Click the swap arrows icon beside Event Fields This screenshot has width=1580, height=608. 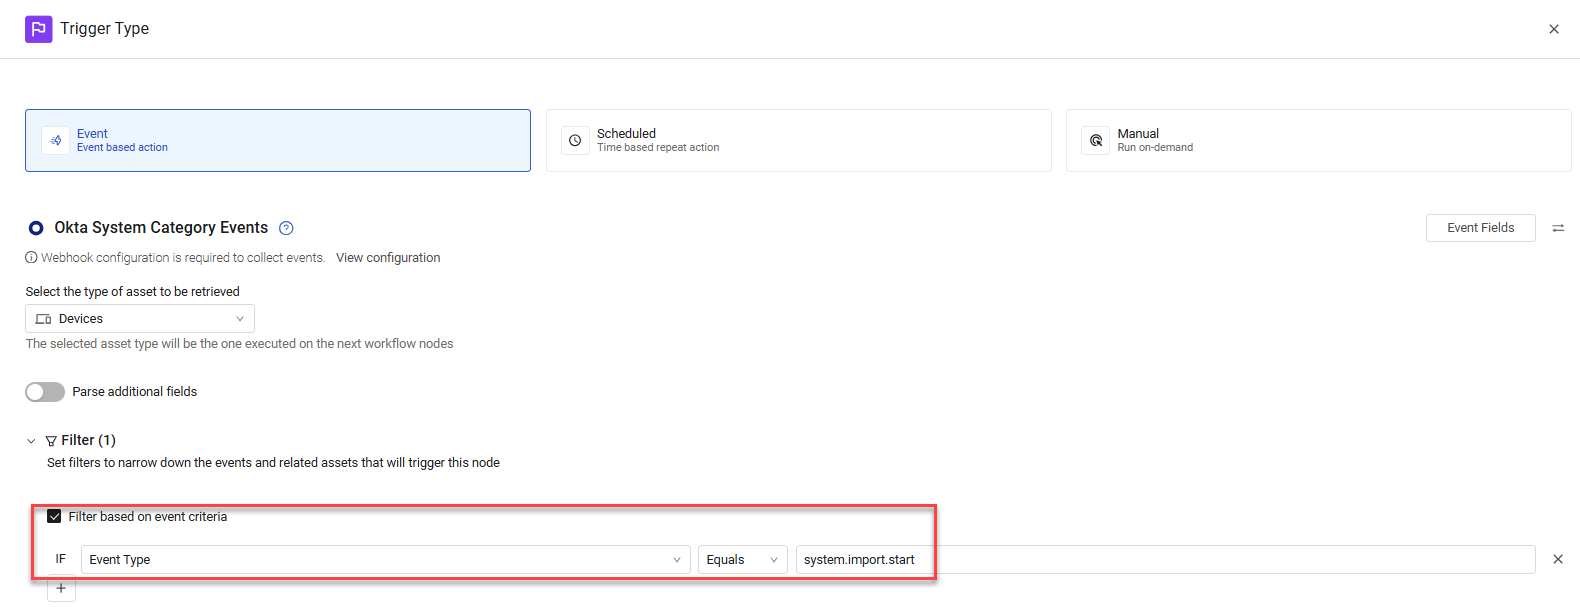[x=1558, y=228]
